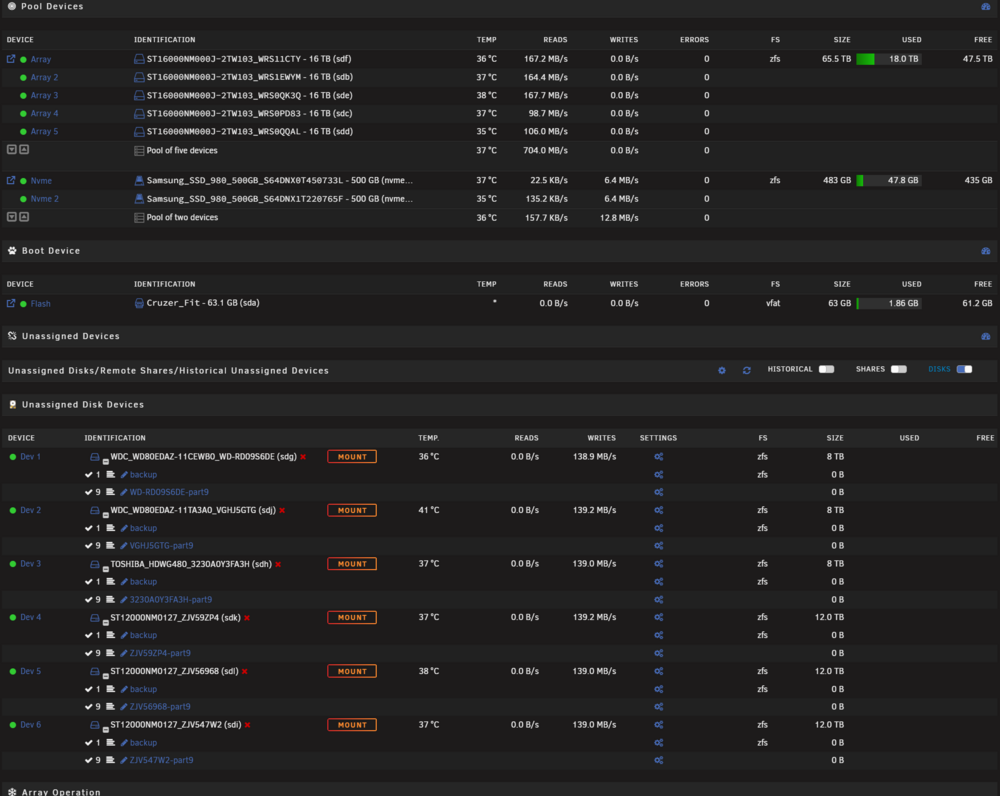1000x796 pixels.
Task: Edit pencil for ZJV547W2-part9 partition
Action: (124, 760)
